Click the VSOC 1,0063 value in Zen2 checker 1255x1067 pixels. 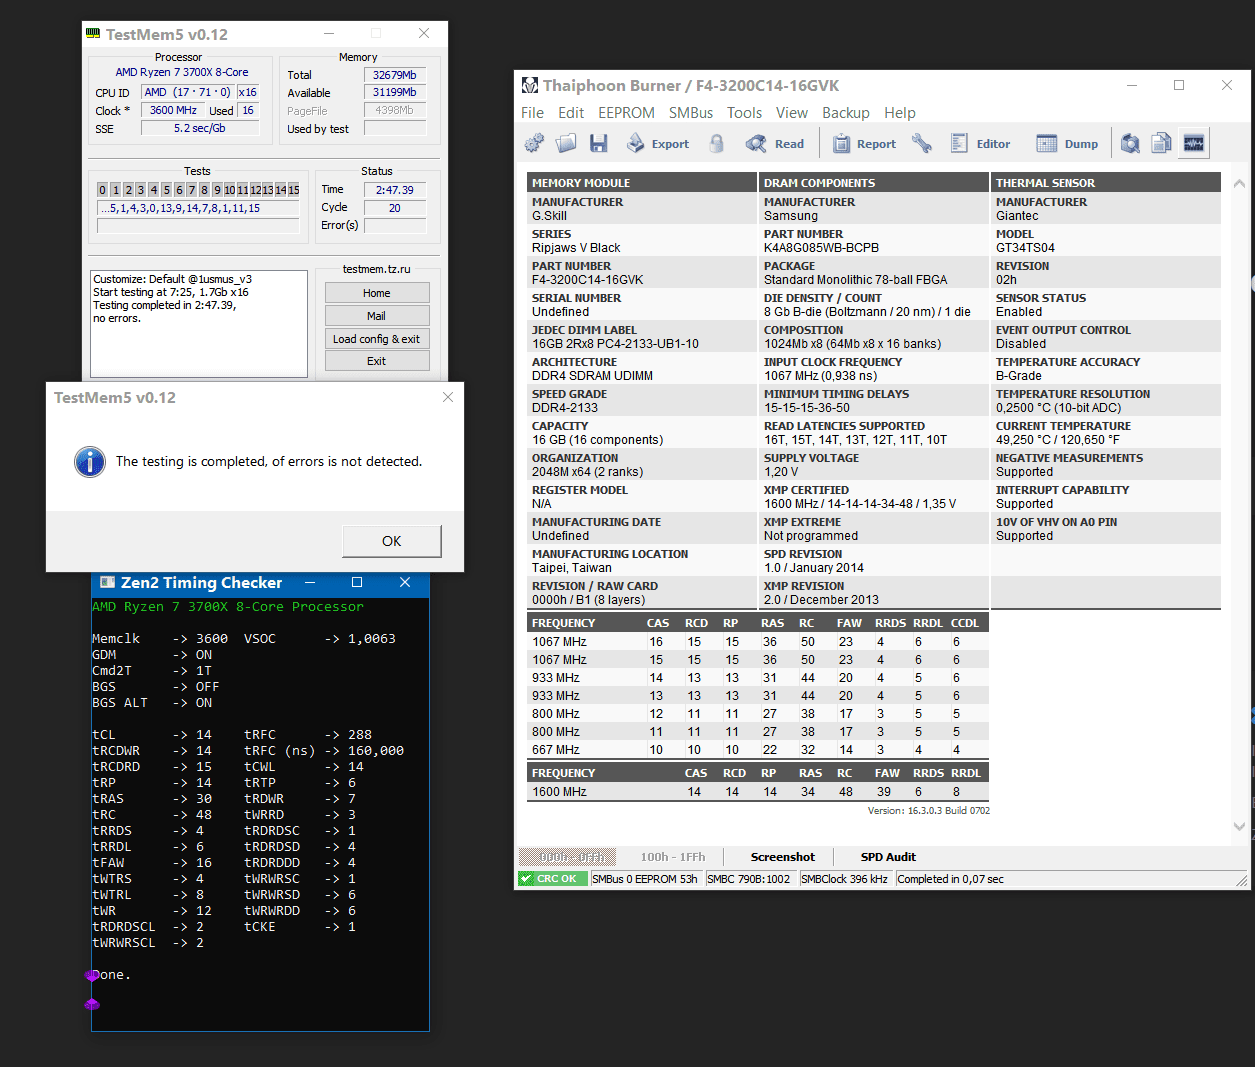pyautogui.click(x=372, y=638)
